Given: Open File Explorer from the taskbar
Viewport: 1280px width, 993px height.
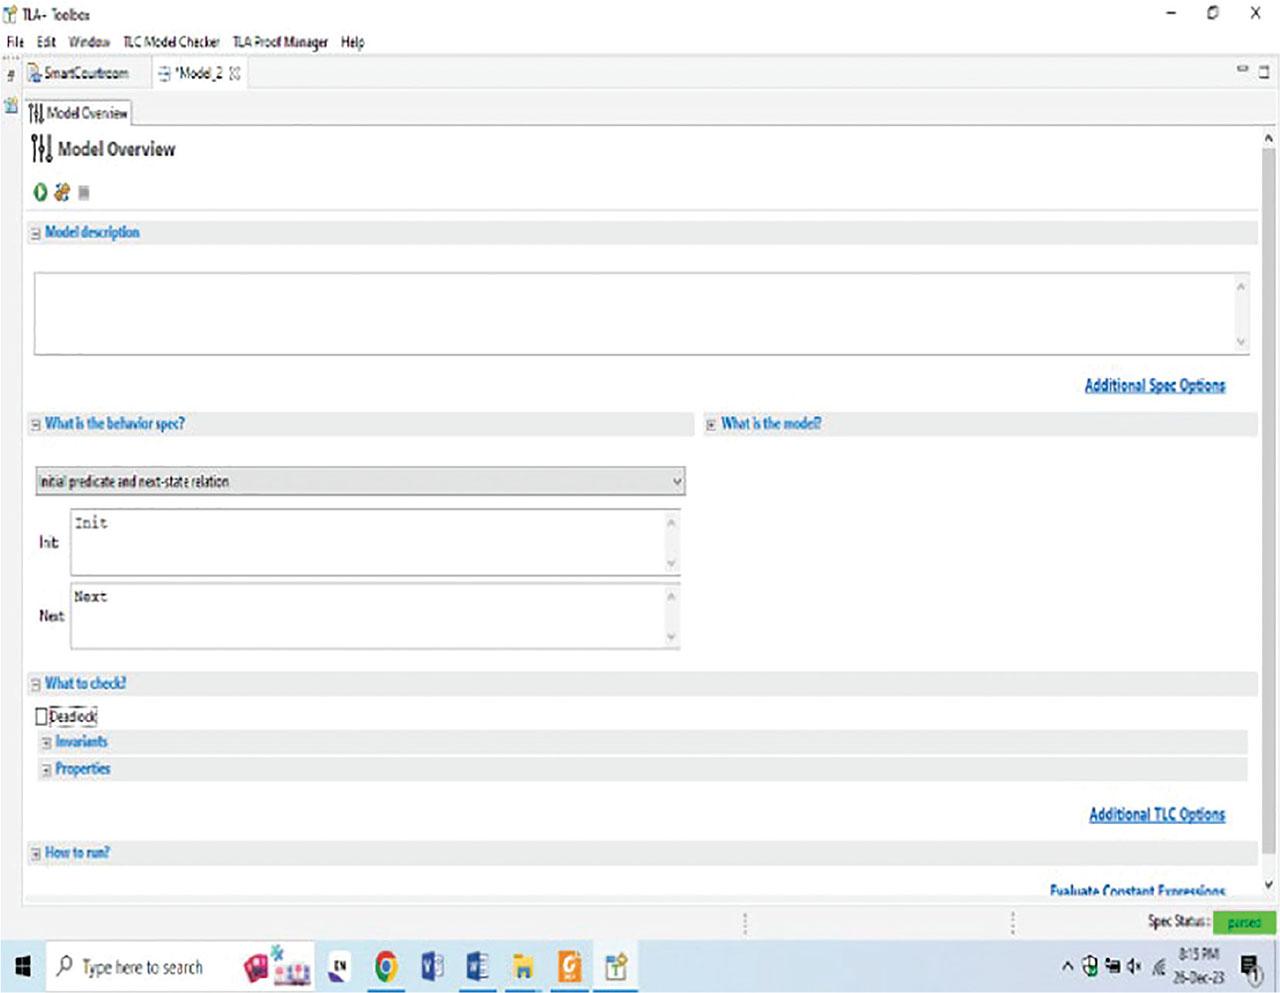Looking at the screenshot, I should coord(523,967).
